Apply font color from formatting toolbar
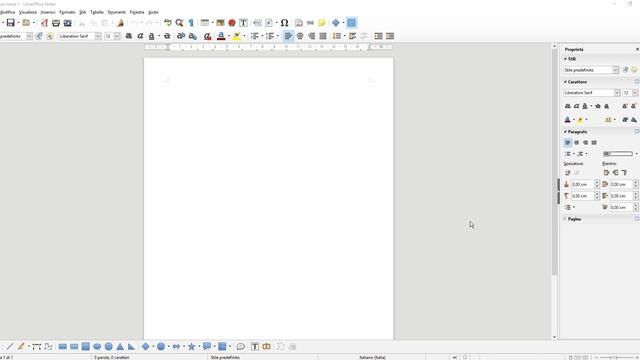Image resolution: width=640 pixels, height=360 pixels. coord(221,36)
